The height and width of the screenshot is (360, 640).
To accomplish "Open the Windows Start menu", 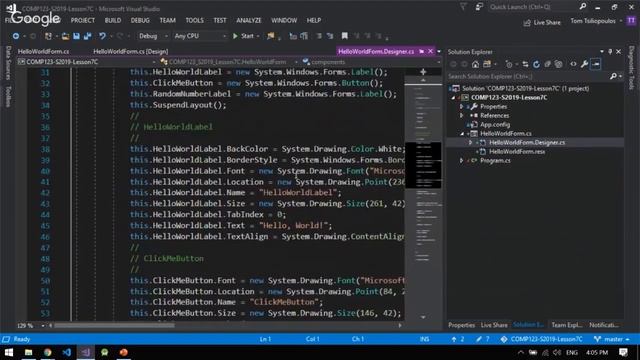I will (x=9, y=352).
